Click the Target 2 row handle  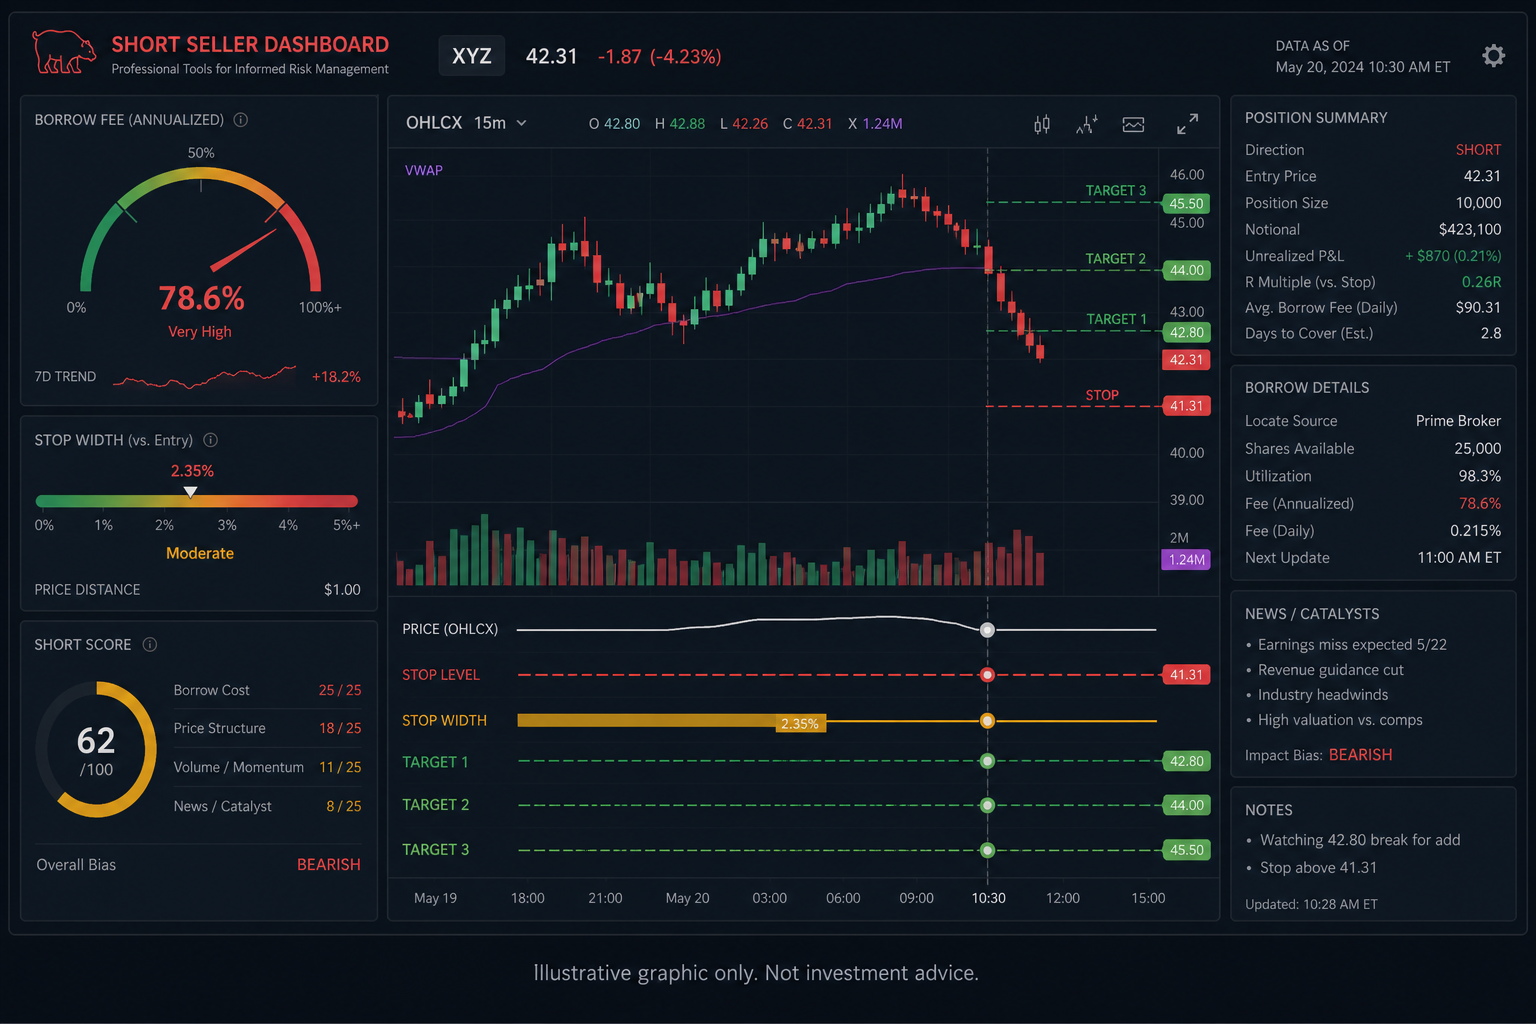(987, 805)
